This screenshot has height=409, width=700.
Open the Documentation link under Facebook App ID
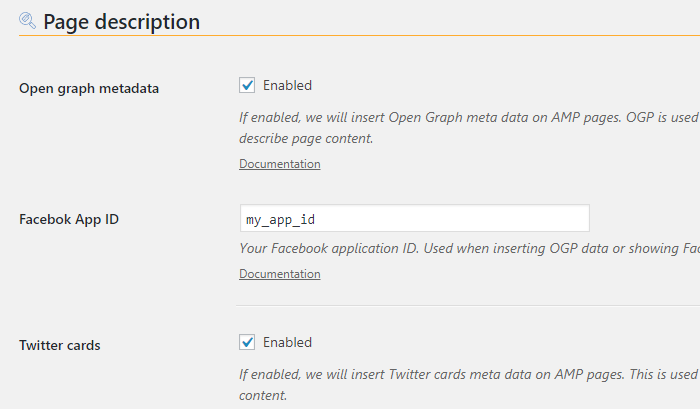(x=279, y=274)
